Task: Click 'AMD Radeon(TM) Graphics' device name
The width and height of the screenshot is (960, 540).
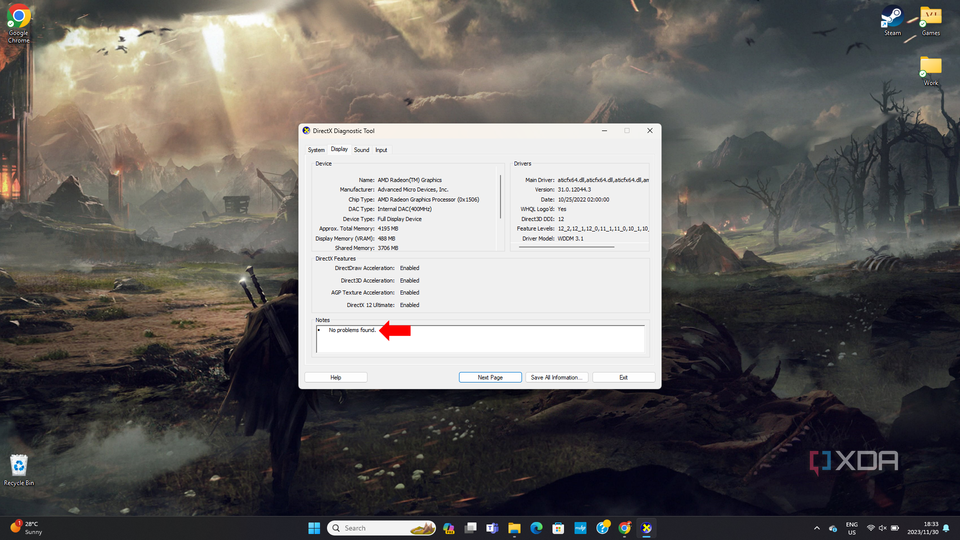Action: 410,180
